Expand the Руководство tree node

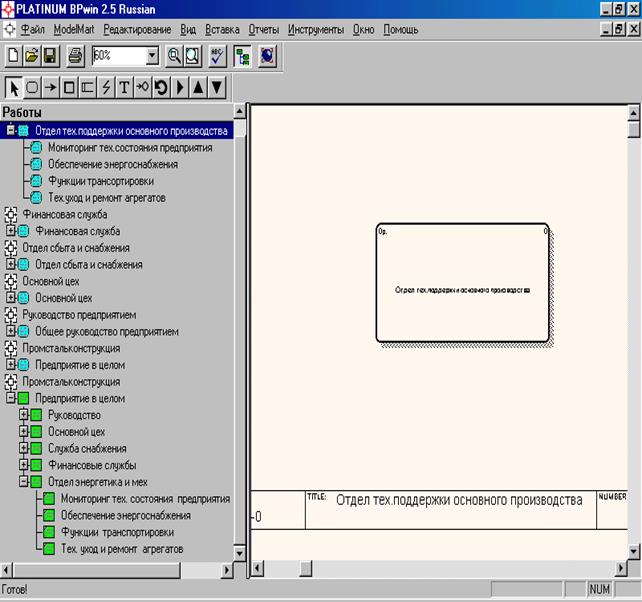(x=24, y=415)
